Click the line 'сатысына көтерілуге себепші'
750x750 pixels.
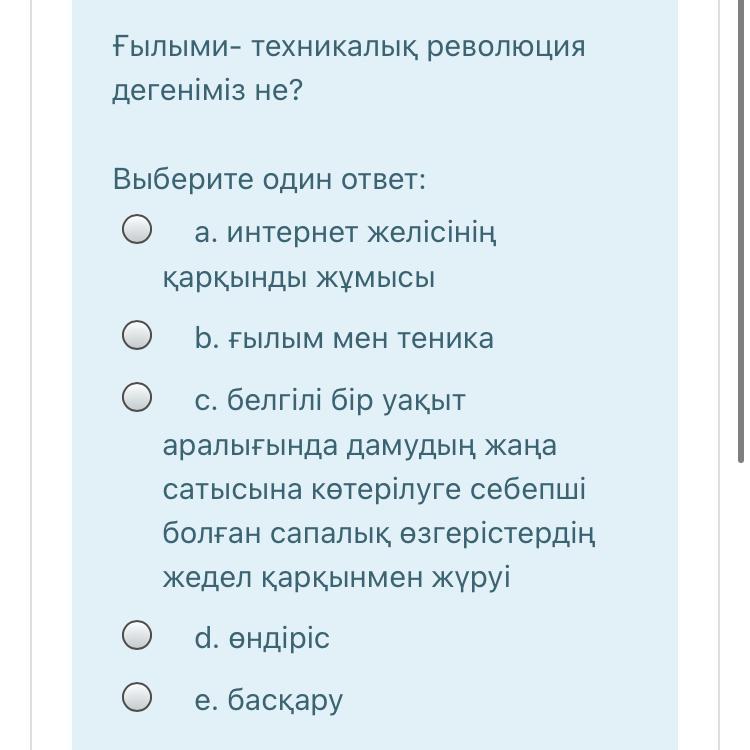tap(374, 489)
